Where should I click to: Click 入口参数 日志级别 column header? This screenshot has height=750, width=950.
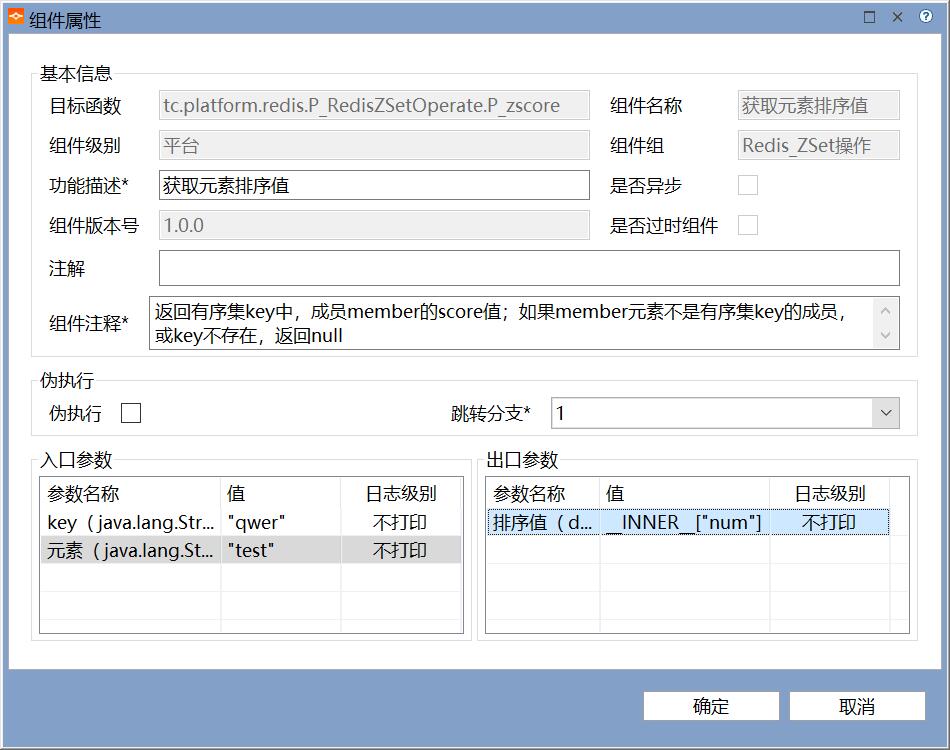401,493
